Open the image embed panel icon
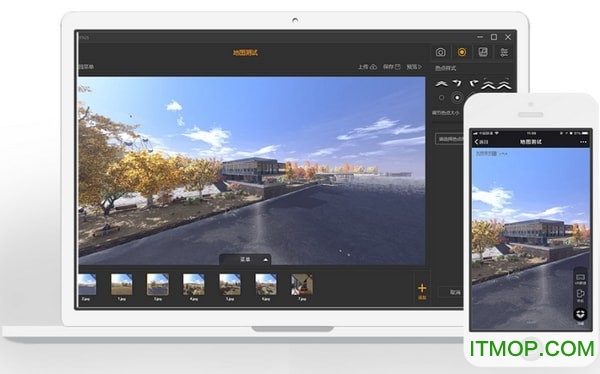This screenshot has height=374, width=600. pyautogui.click(x=483, y=52)
